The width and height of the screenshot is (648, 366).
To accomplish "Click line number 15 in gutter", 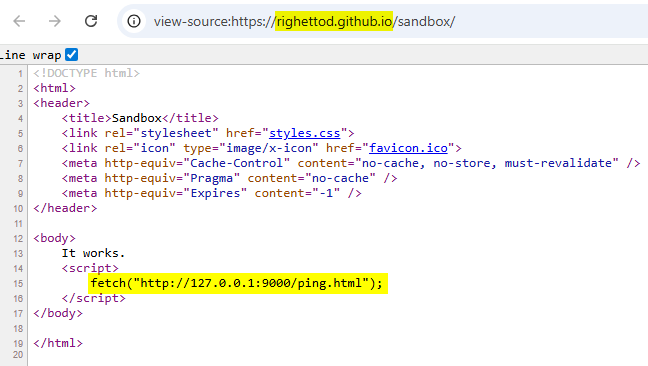I will coord(18,284).
